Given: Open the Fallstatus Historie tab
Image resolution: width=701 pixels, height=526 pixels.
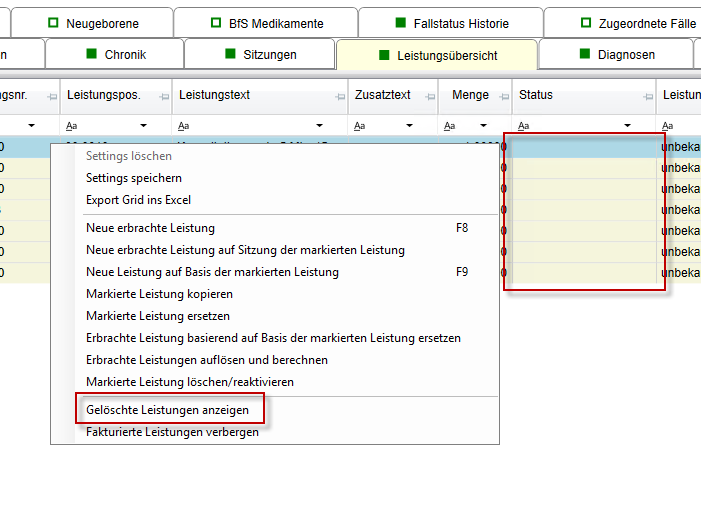Looking at the screenshot, I should tap(451, 23).
